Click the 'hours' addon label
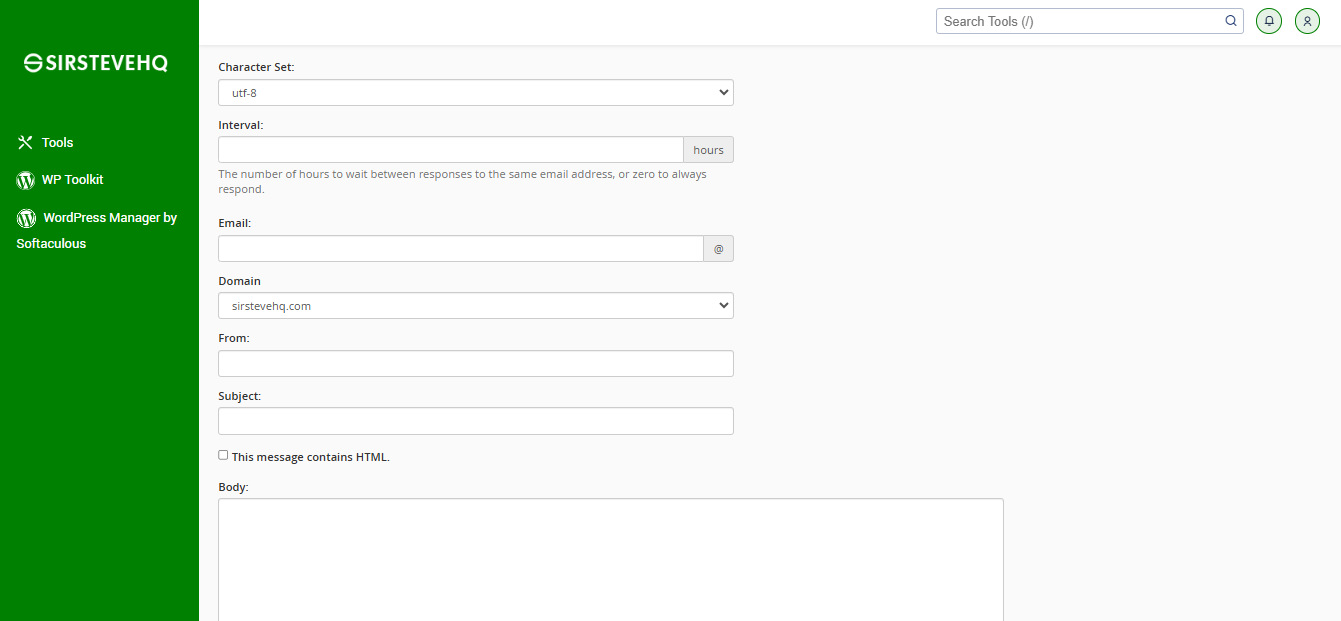 pos(708,150)
